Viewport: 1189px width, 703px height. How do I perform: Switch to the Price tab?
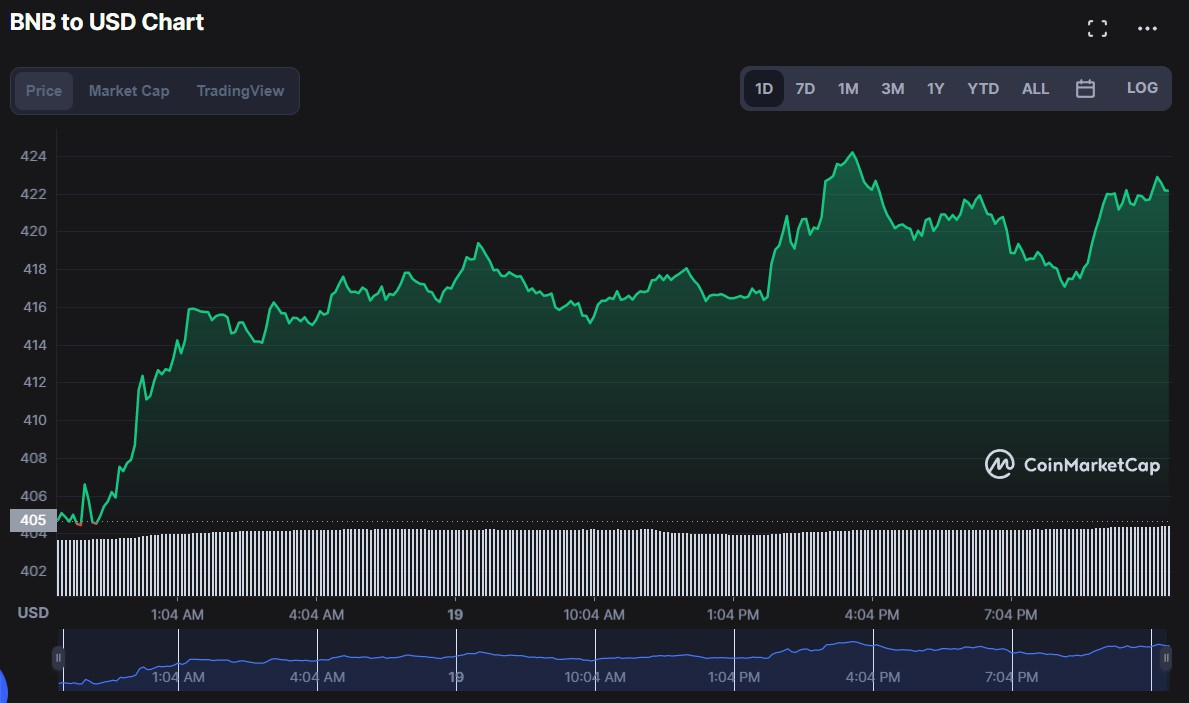coord(44,91)
